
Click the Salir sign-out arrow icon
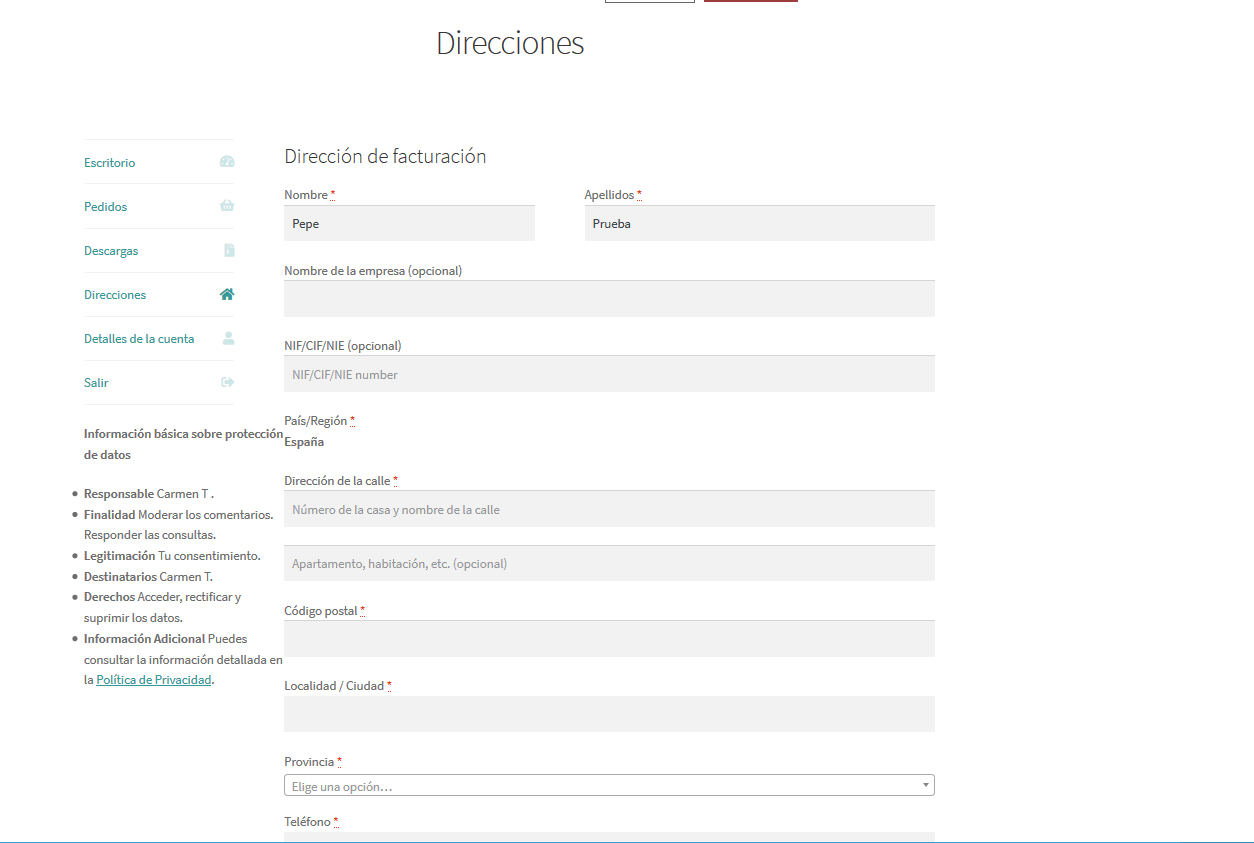click(227, 382)
